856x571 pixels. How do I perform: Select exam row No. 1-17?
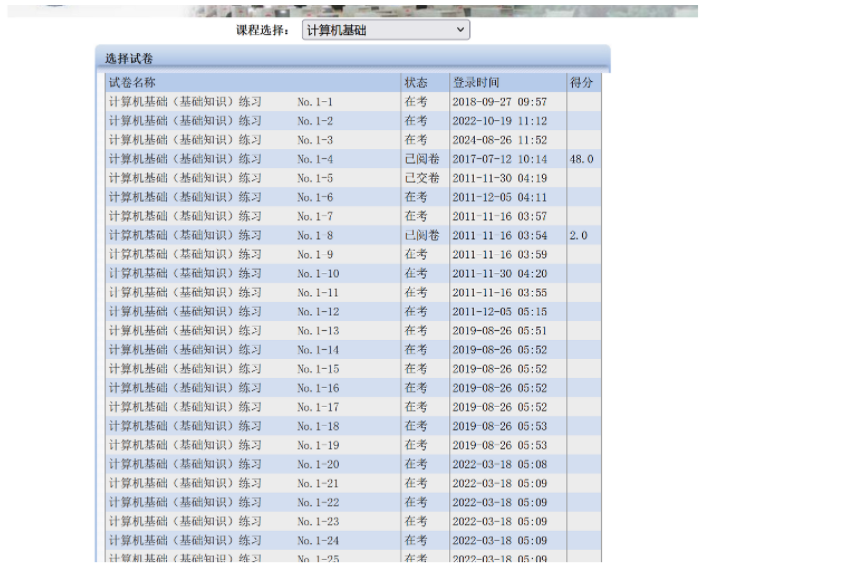[353, 407]
